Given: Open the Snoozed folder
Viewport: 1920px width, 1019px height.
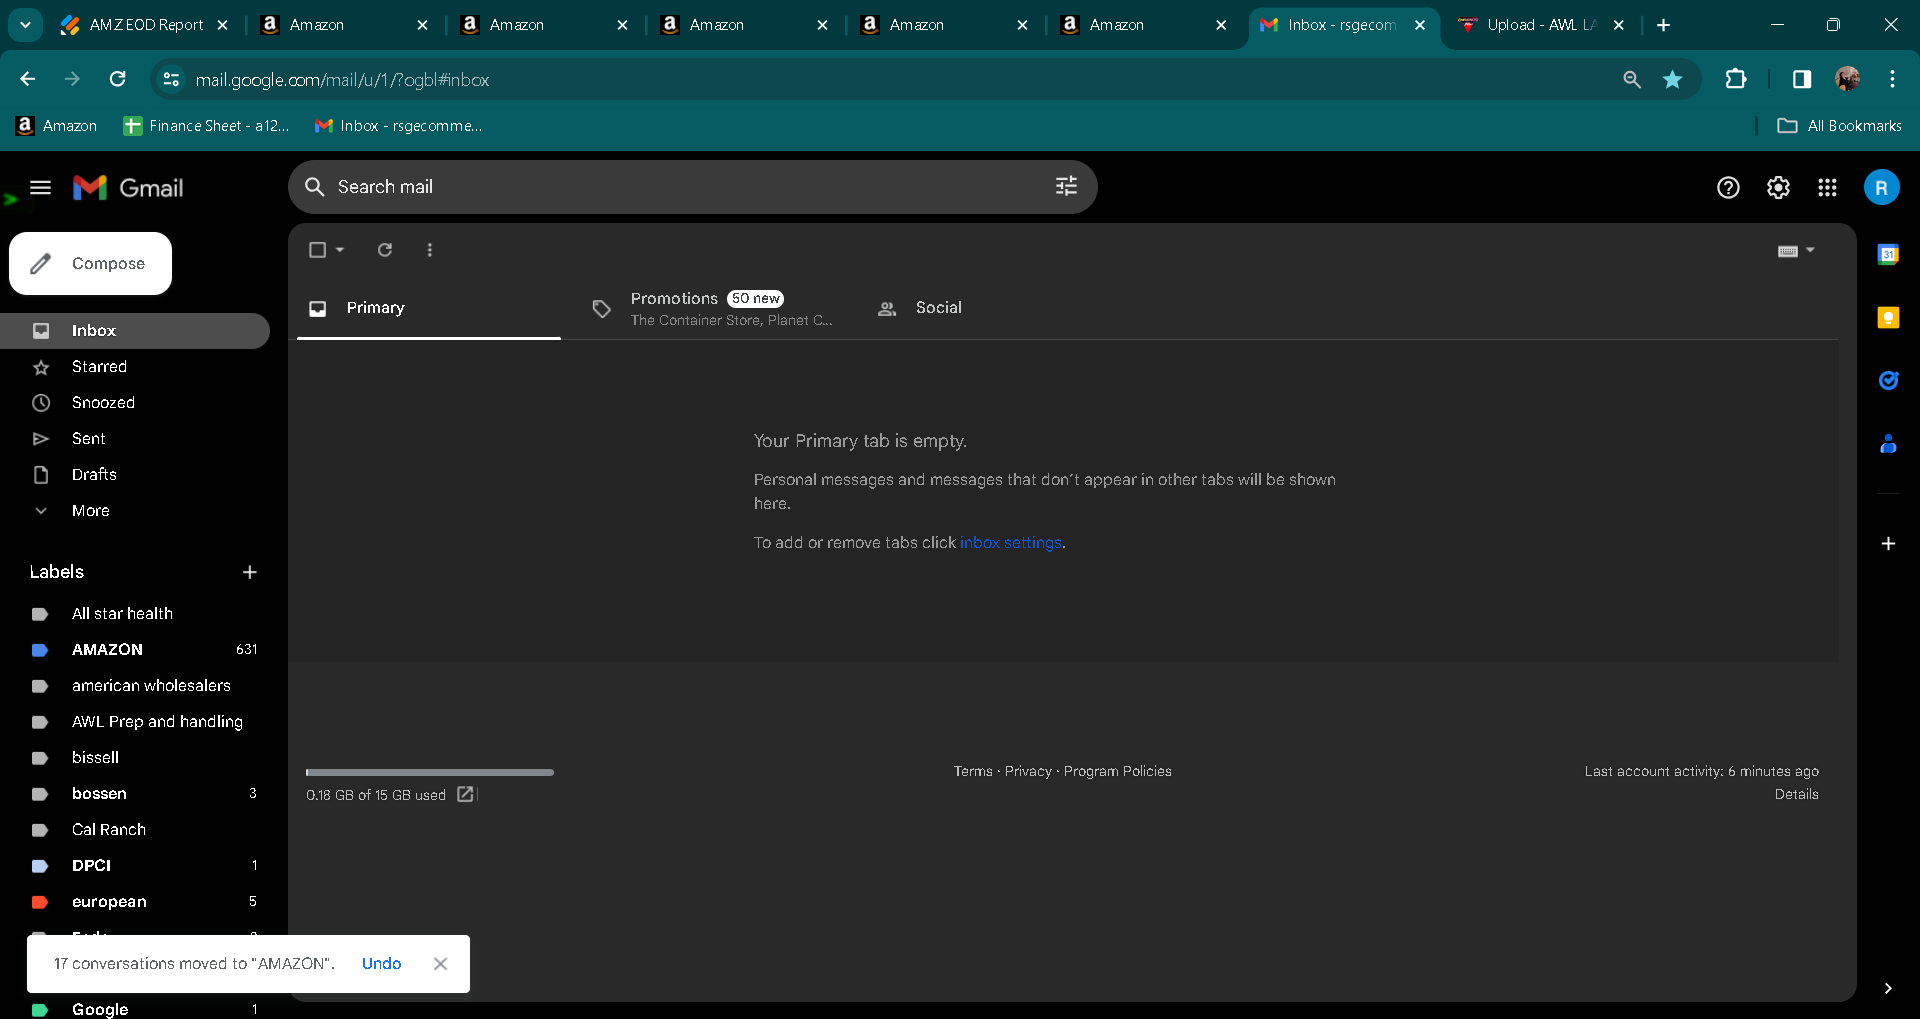Looking at the screenshot, I should (135, 403).
